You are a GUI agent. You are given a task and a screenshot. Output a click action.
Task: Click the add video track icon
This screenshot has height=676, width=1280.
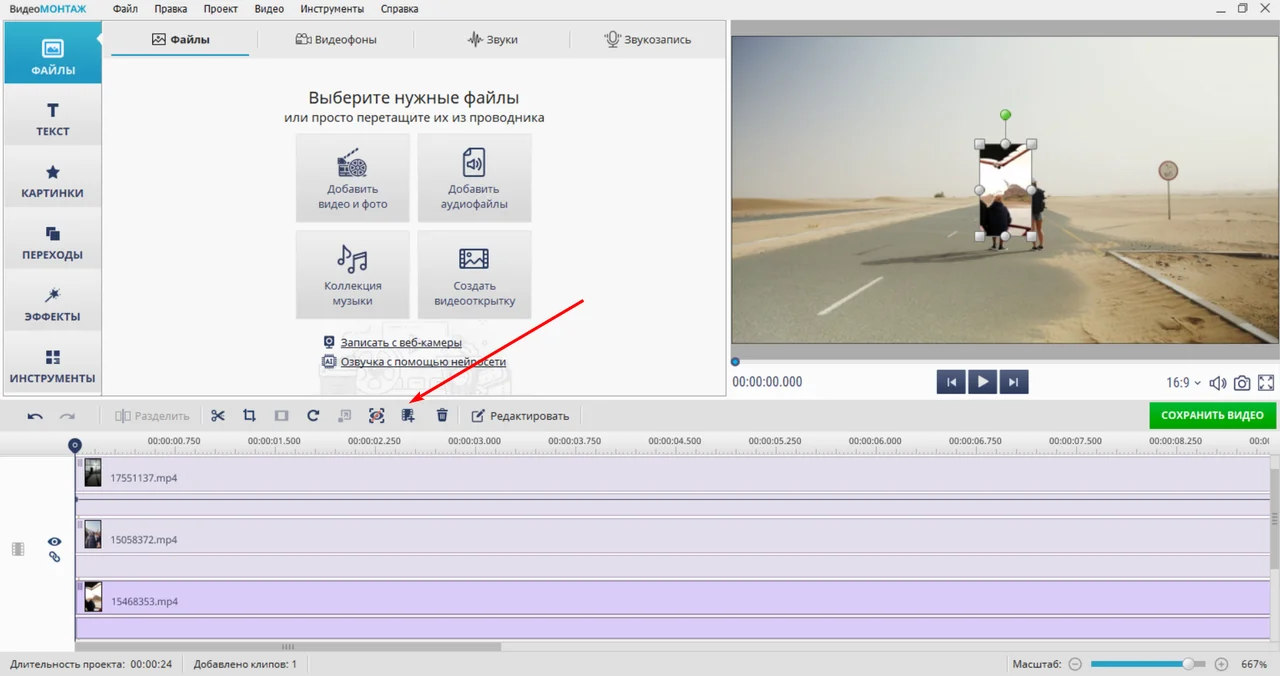click(408, 416)
